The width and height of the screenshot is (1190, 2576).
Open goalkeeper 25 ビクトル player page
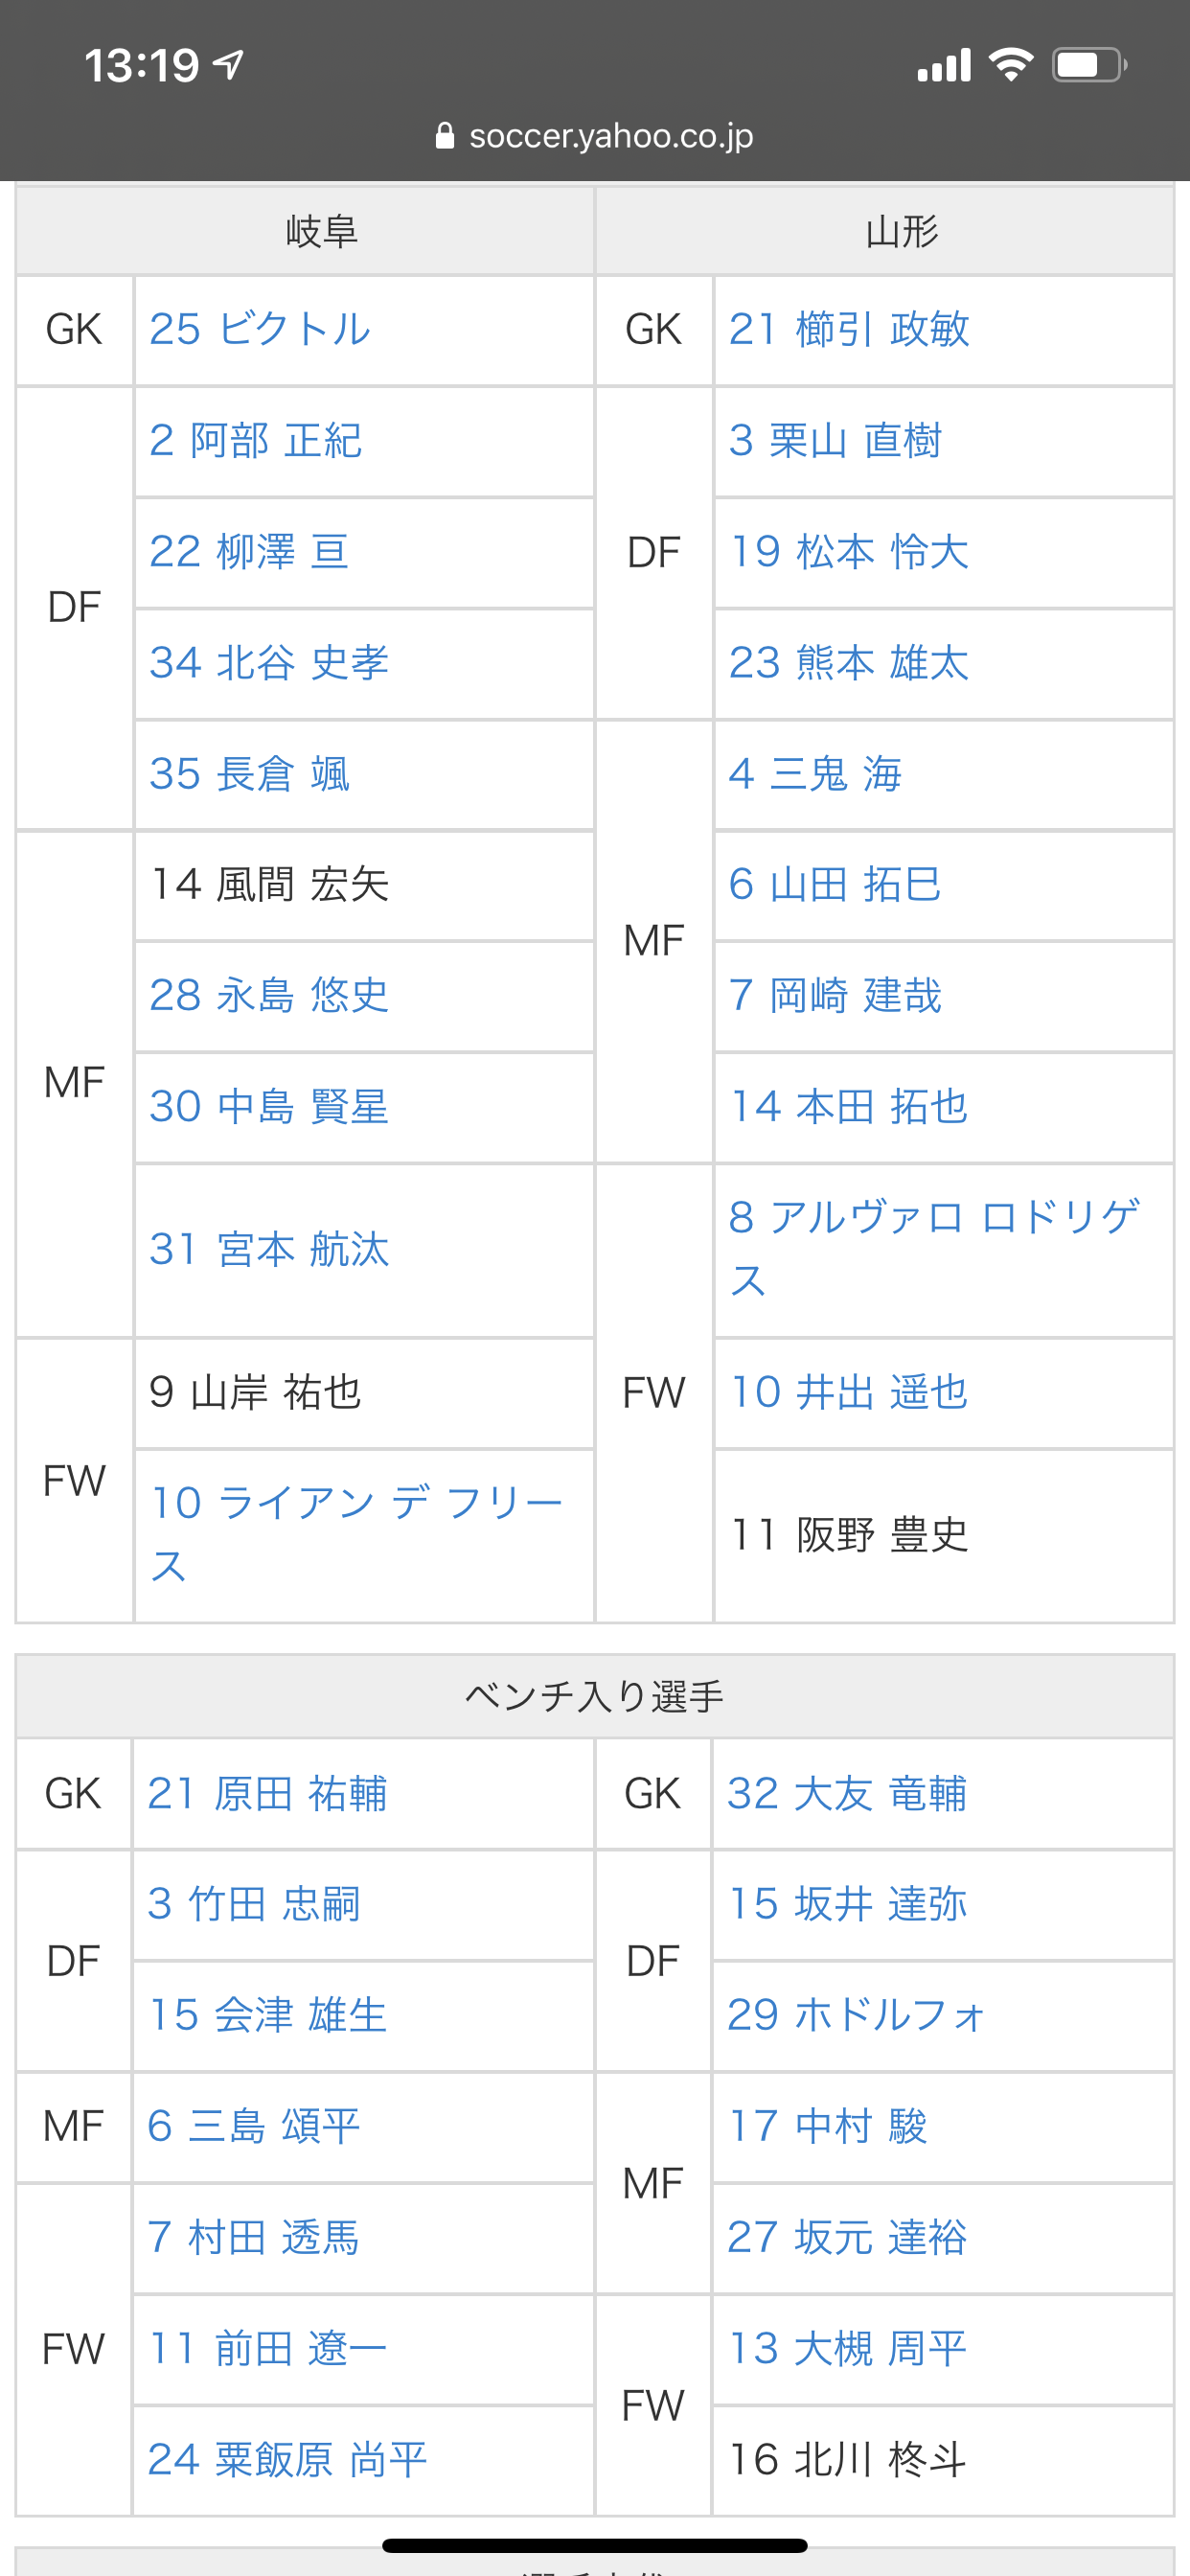[x=260, y=330]
